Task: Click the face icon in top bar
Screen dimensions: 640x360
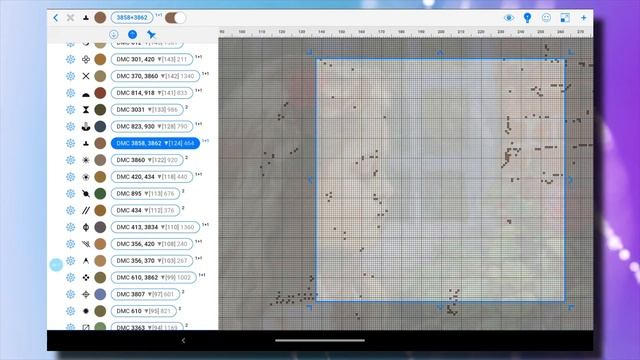Action: (546, 18)
